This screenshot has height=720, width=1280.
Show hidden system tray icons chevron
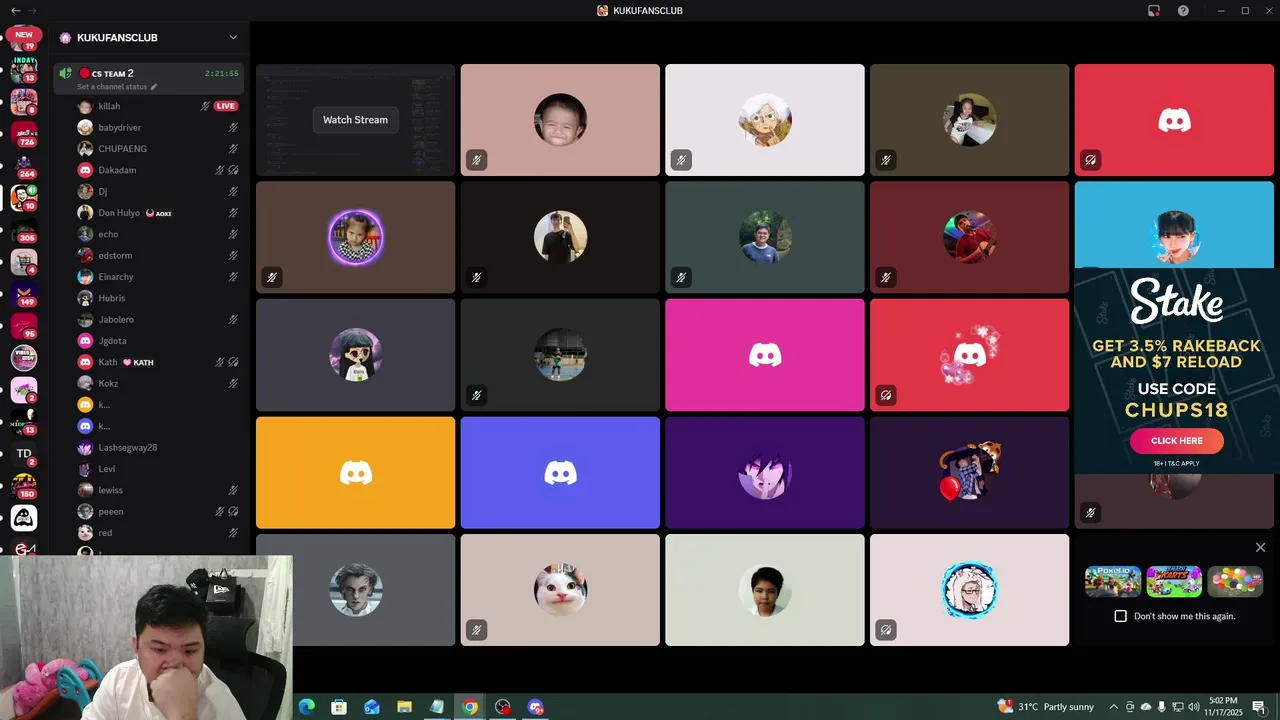pyautogui.click(x=1114, y=707)
